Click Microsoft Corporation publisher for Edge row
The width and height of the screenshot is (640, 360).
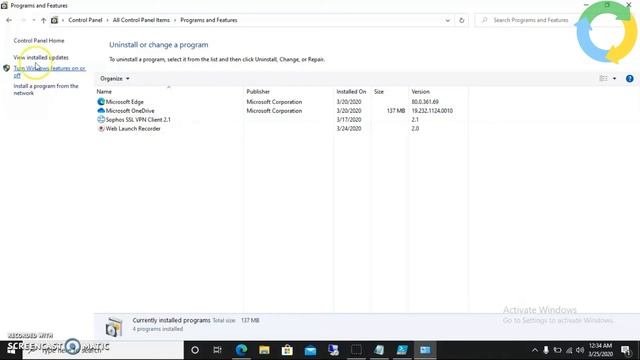tap(274, 102)
